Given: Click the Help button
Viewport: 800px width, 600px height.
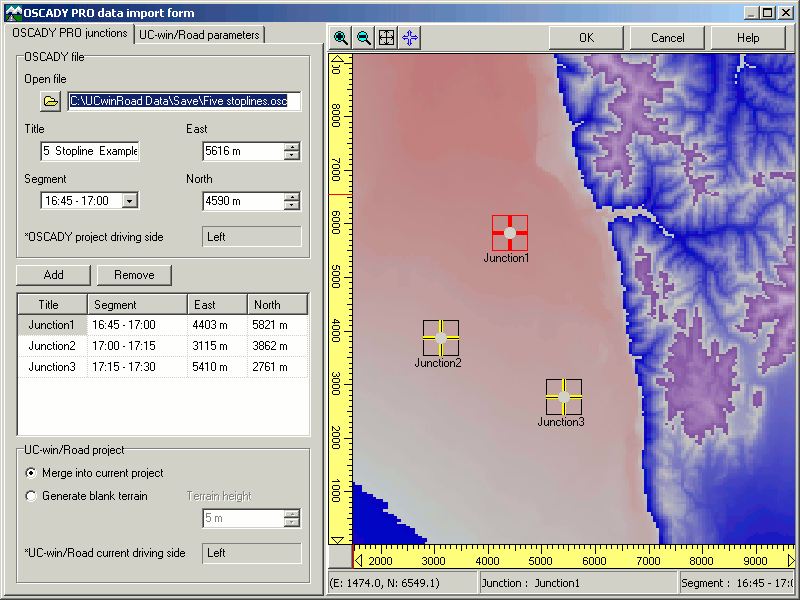Looking at the screenshot, I should click(x=748, y=38).
